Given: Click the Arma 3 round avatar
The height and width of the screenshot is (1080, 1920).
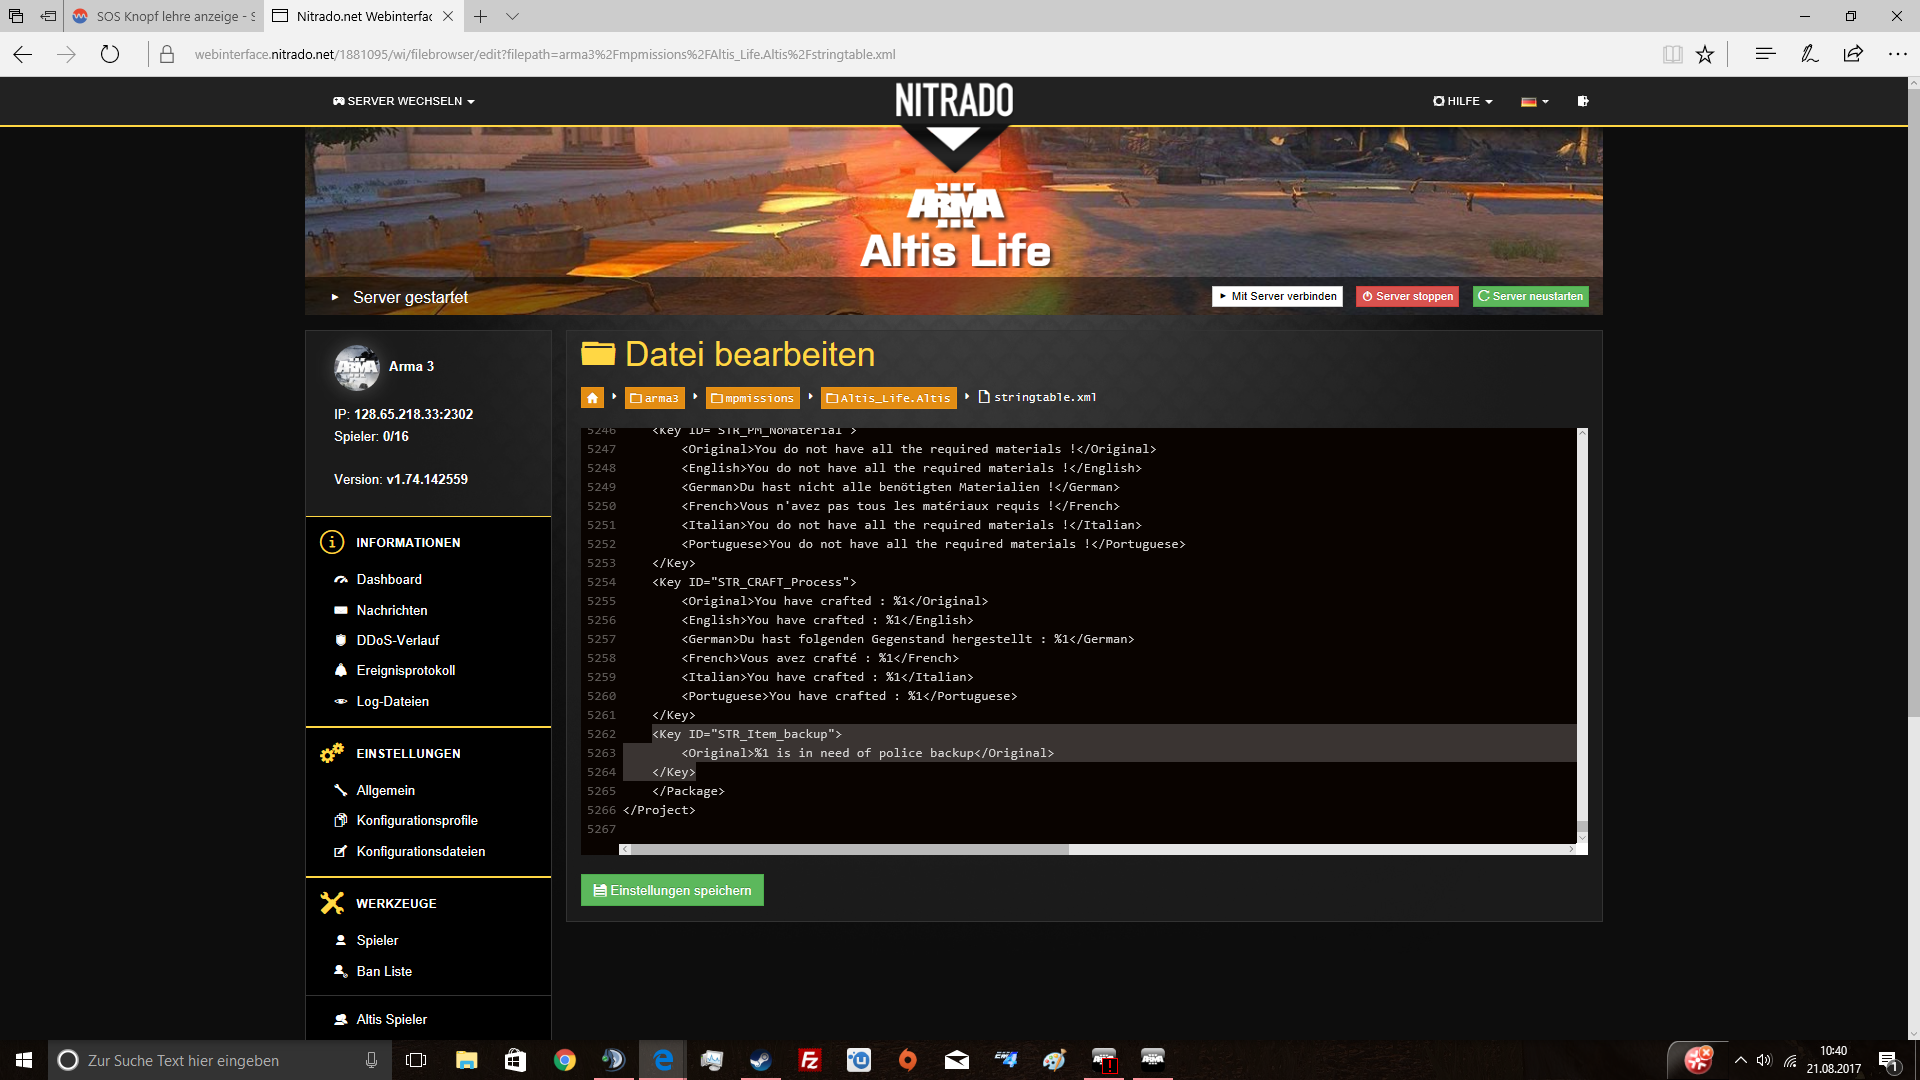Looking at the screenshot, I should [x=357, y=367].
